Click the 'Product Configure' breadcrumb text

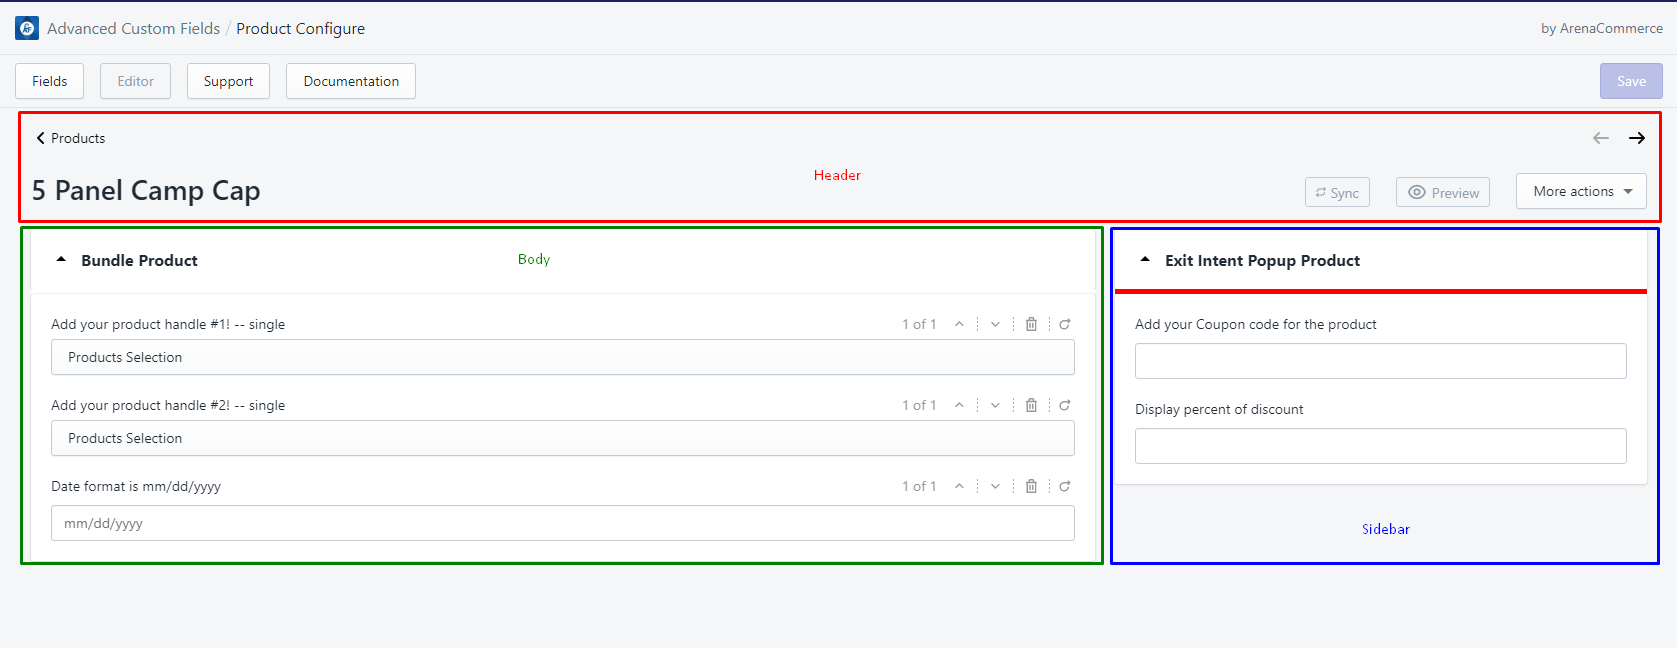pyautogui.click(x=300, y=28)
